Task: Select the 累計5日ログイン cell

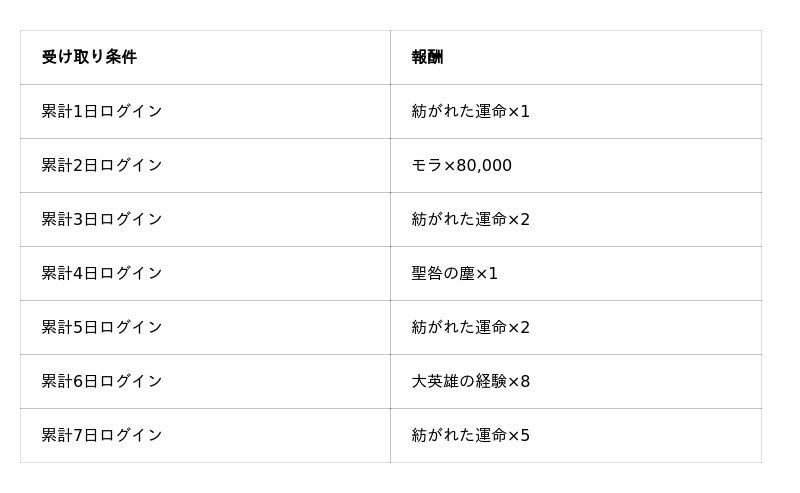Action: pyautogui.click(x=102, y=327)
